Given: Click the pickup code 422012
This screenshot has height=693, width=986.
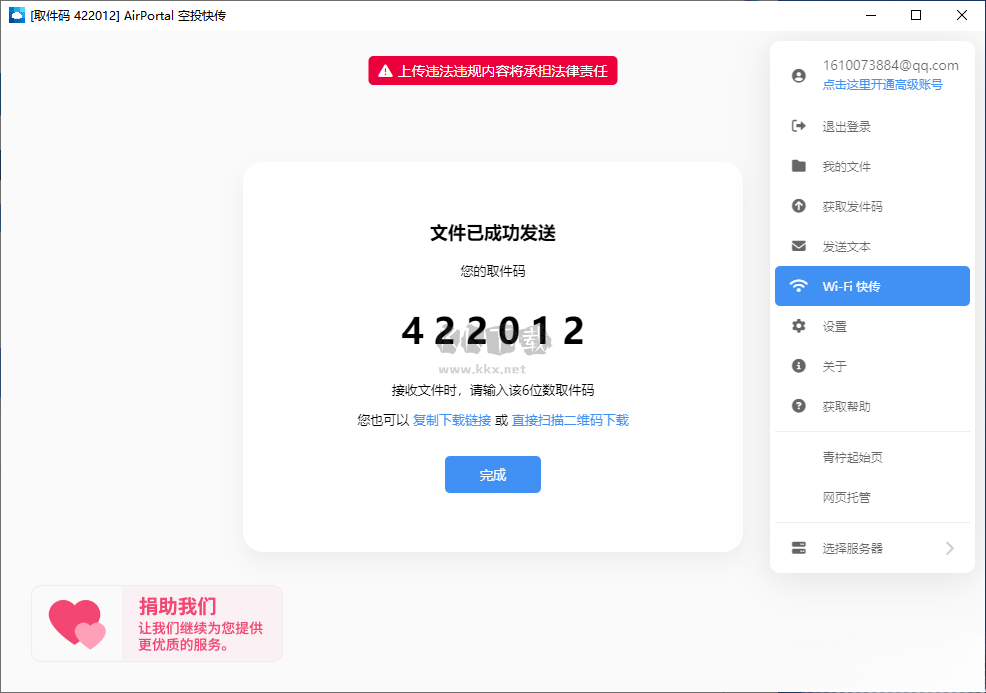Looking at the screenshot, I should [493, 333].
